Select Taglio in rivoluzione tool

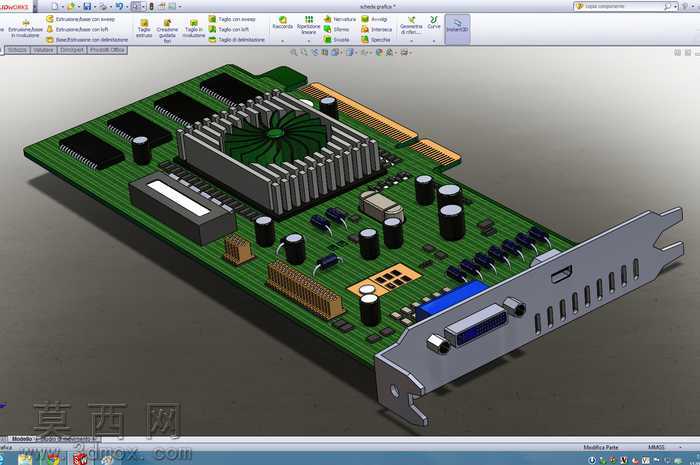194,29
